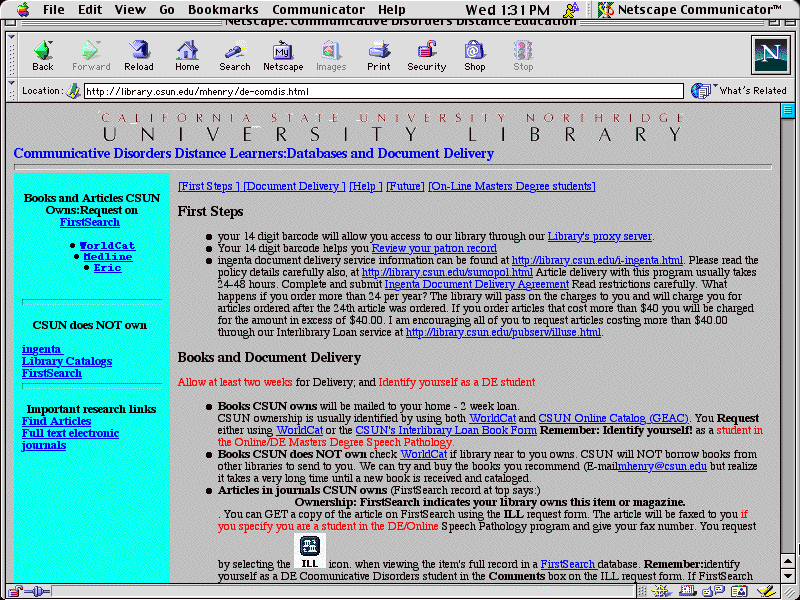Image resolution: width=800 pixels, height=600 pixels.
Task: Open Navigator from component bar
Action: coord(662,592)
